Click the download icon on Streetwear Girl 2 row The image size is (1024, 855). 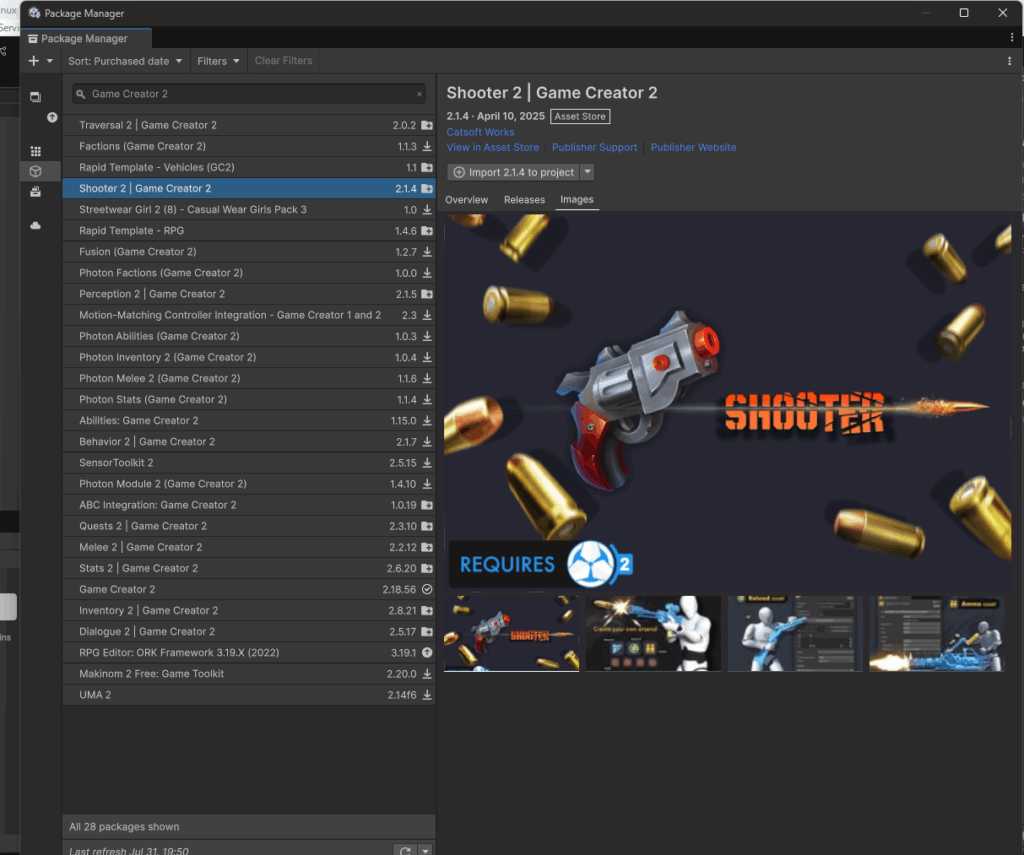pos(426,210)
